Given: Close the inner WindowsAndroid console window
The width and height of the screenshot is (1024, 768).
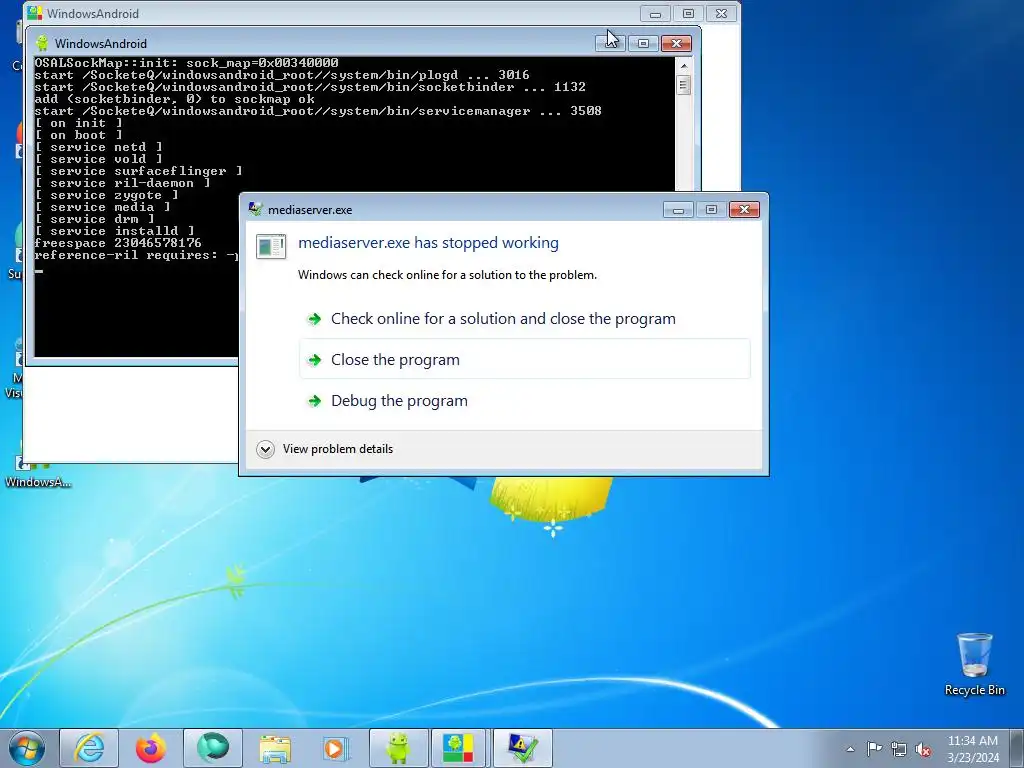Looking at the screenshot, I should coord(676,43).
